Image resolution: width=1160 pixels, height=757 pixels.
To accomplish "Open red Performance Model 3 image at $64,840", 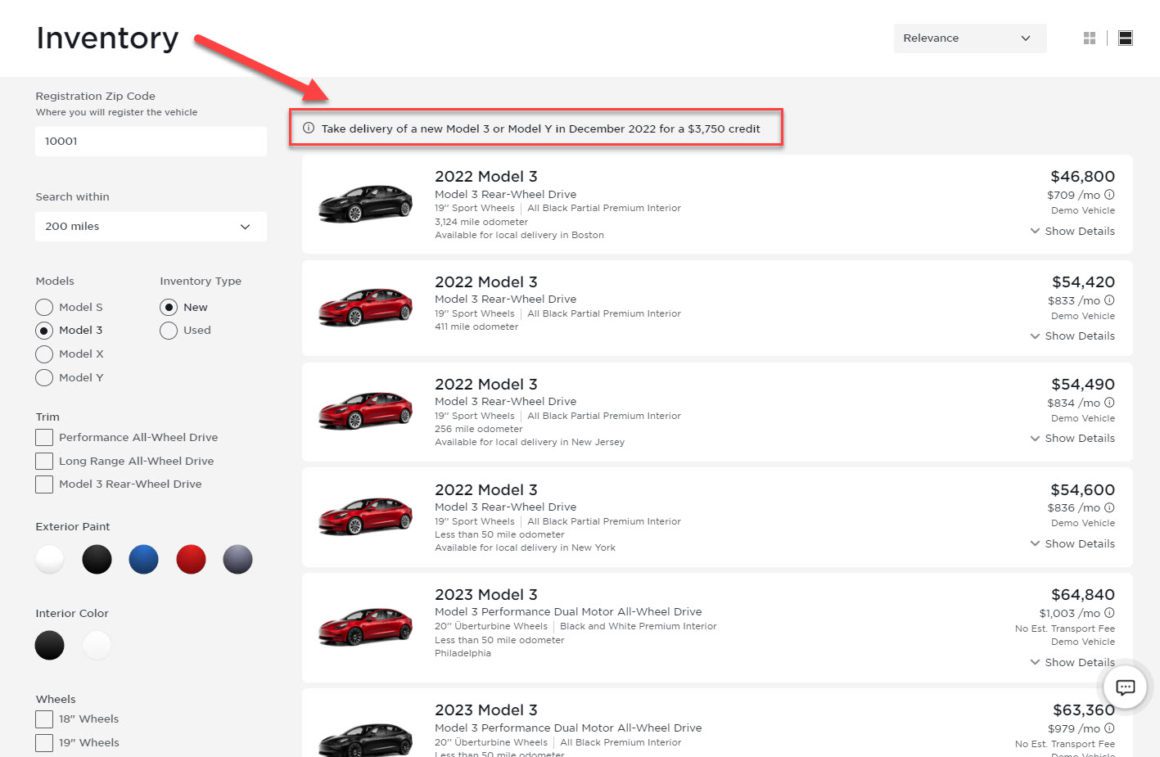I will (x=365, y=627).
